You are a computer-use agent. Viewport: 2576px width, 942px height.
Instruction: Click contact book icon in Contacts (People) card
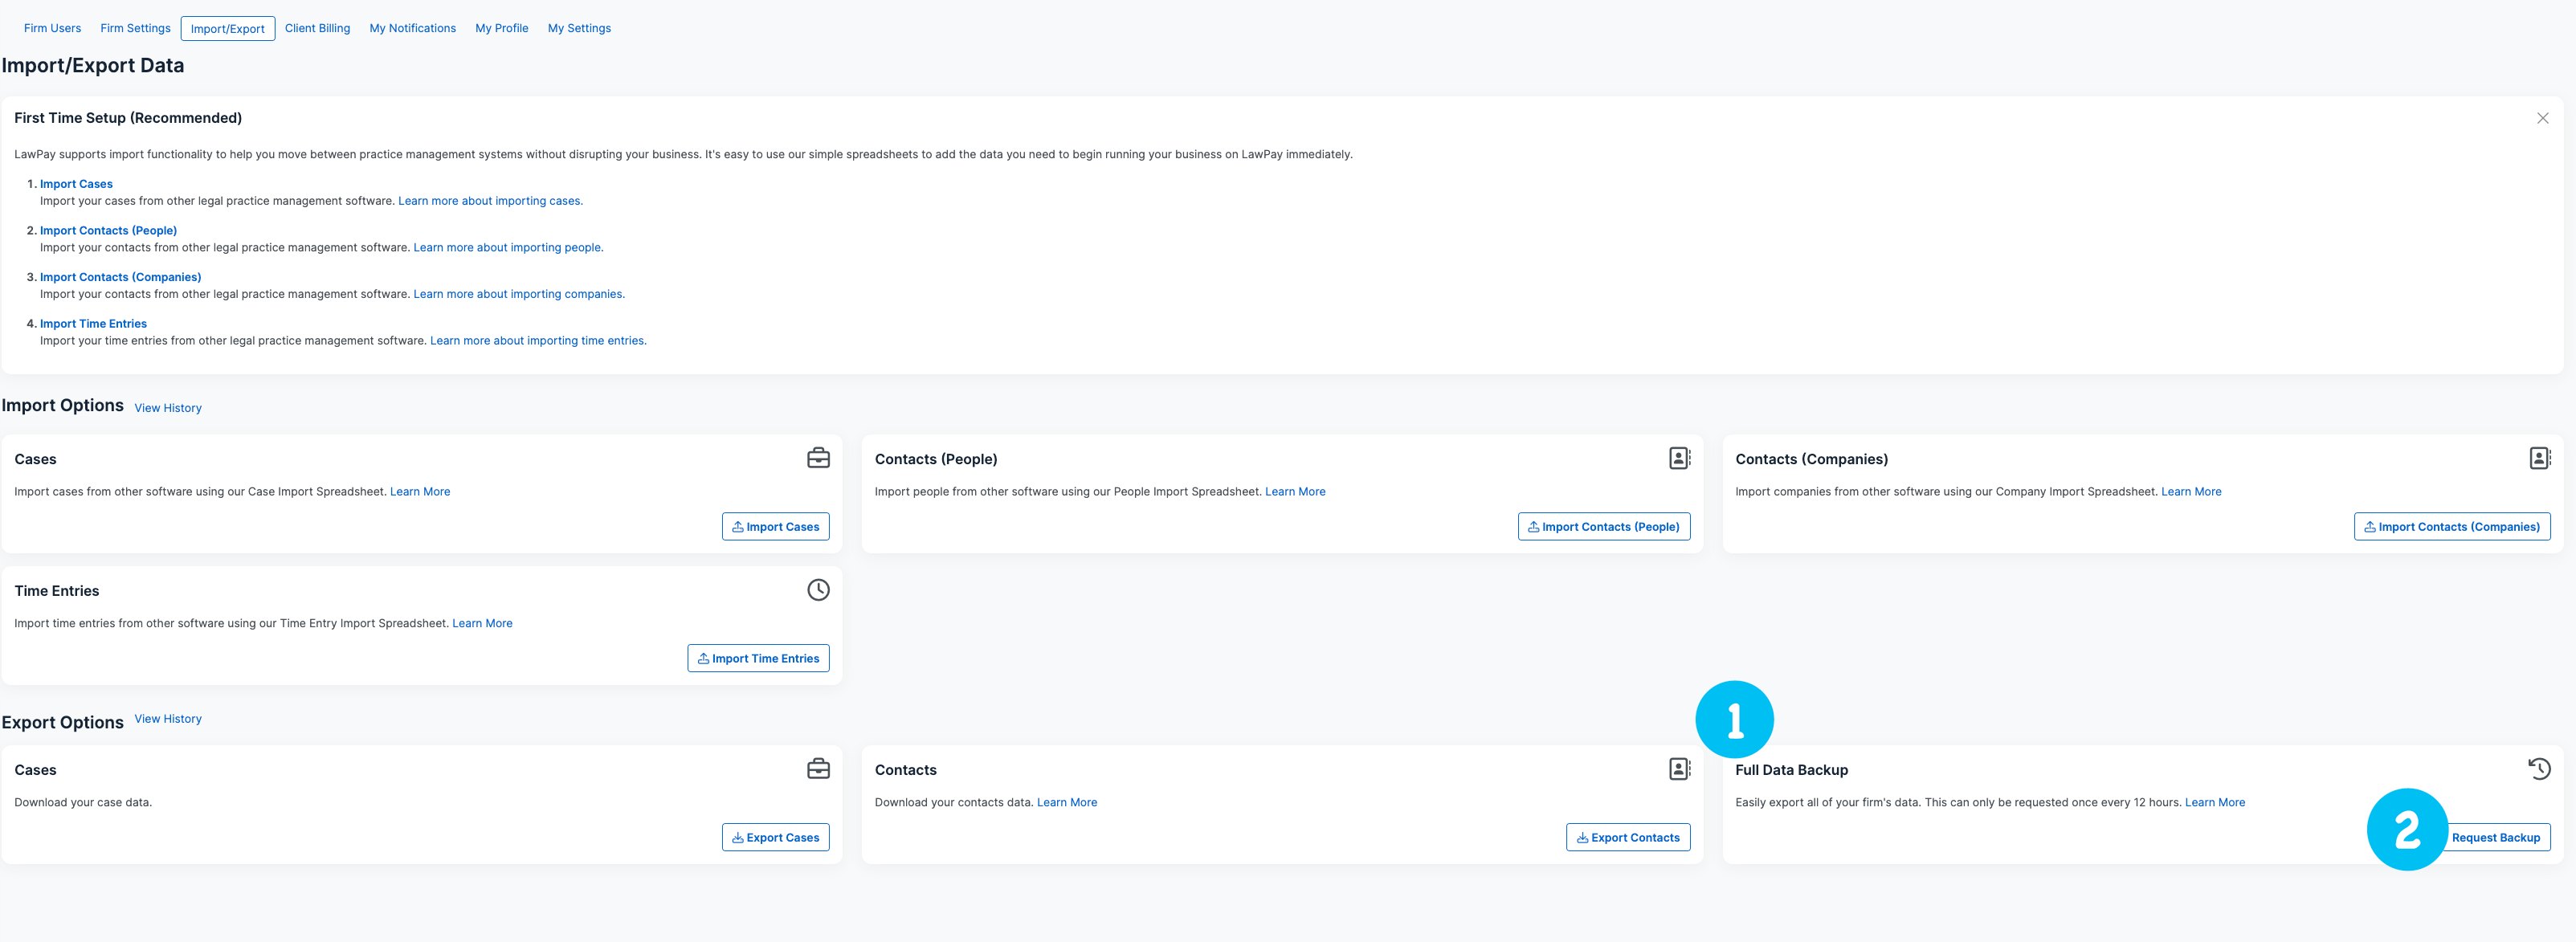1679,458
